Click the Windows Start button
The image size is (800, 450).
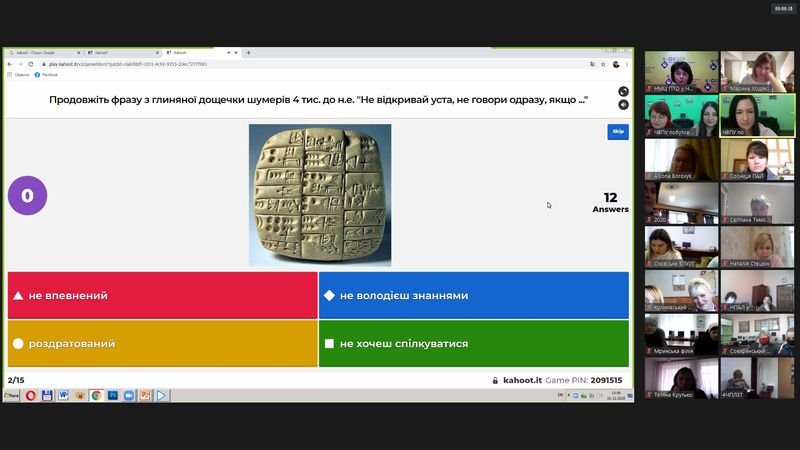(x=12, y=396)
